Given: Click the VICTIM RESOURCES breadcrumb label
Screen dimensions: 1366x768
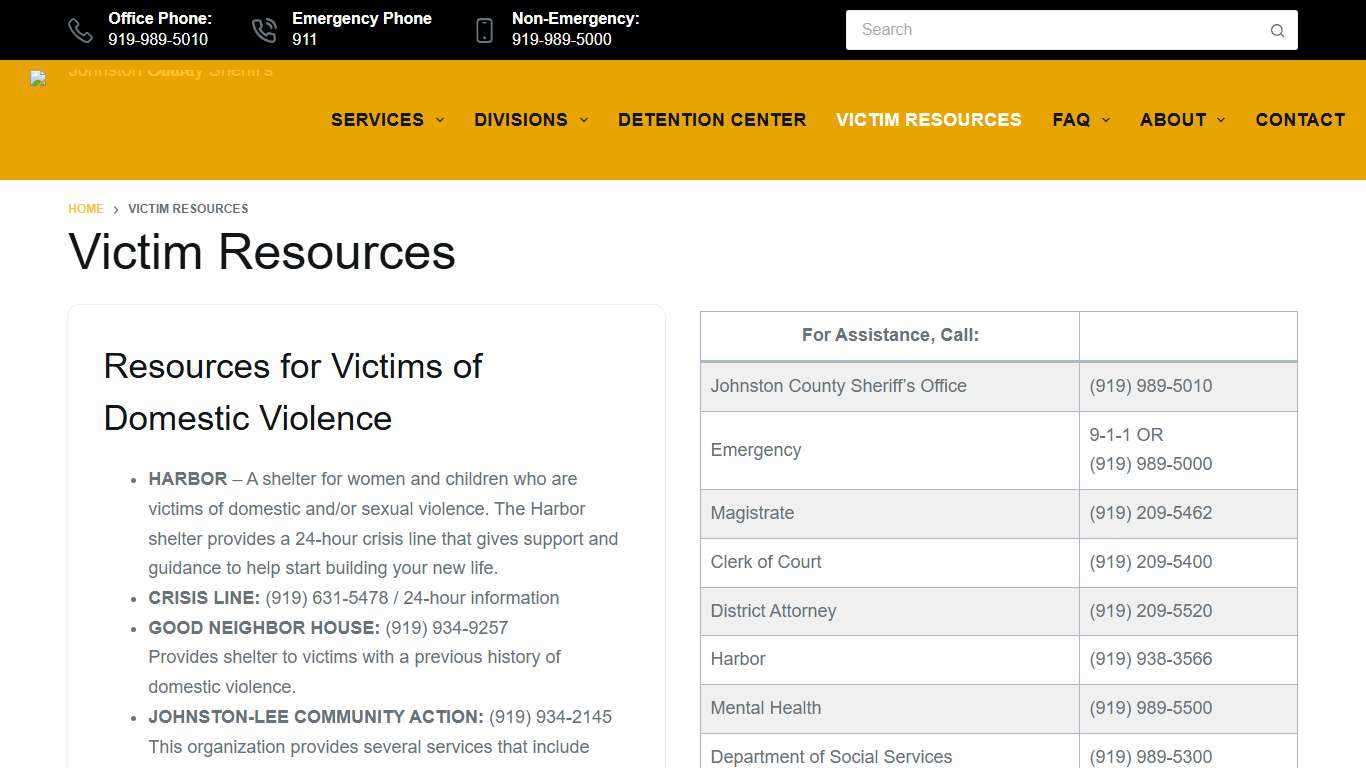Looking at the screenshot, I should (x=188, y=209).
